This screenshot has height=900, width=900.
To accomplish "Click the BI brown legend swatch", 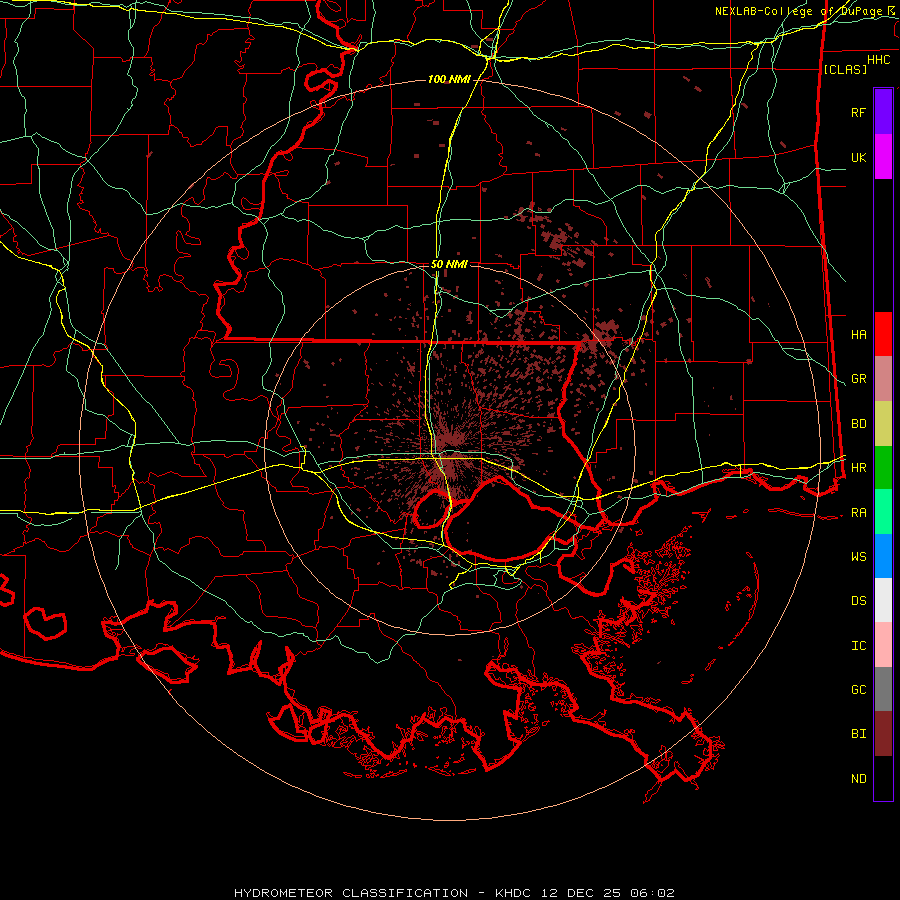I will coord(883,734).
